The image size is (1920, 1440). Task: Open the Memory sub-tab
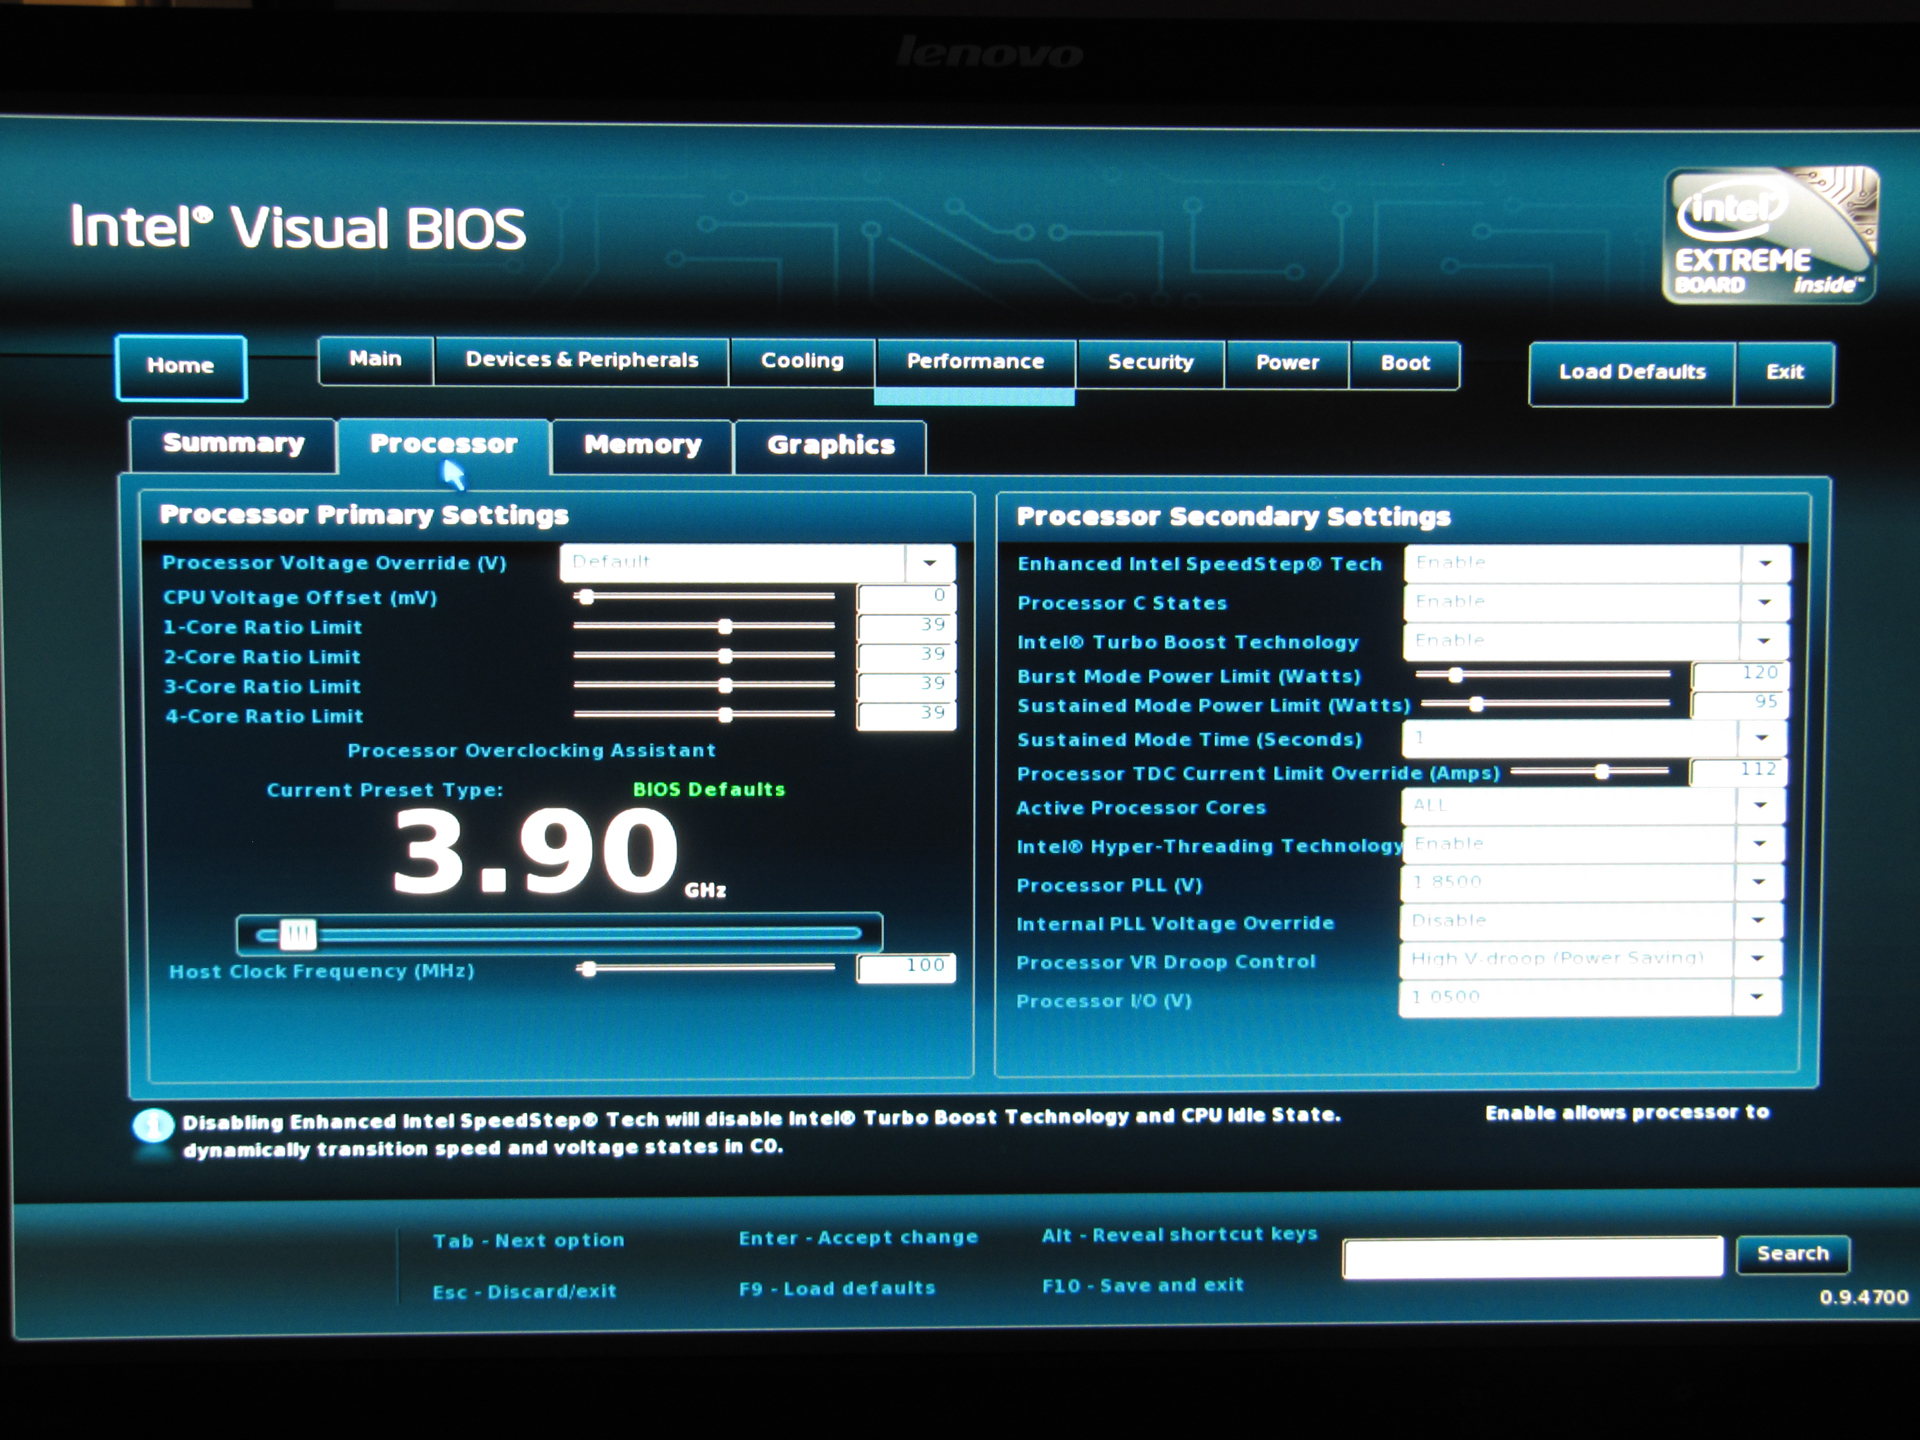(642, 446)
